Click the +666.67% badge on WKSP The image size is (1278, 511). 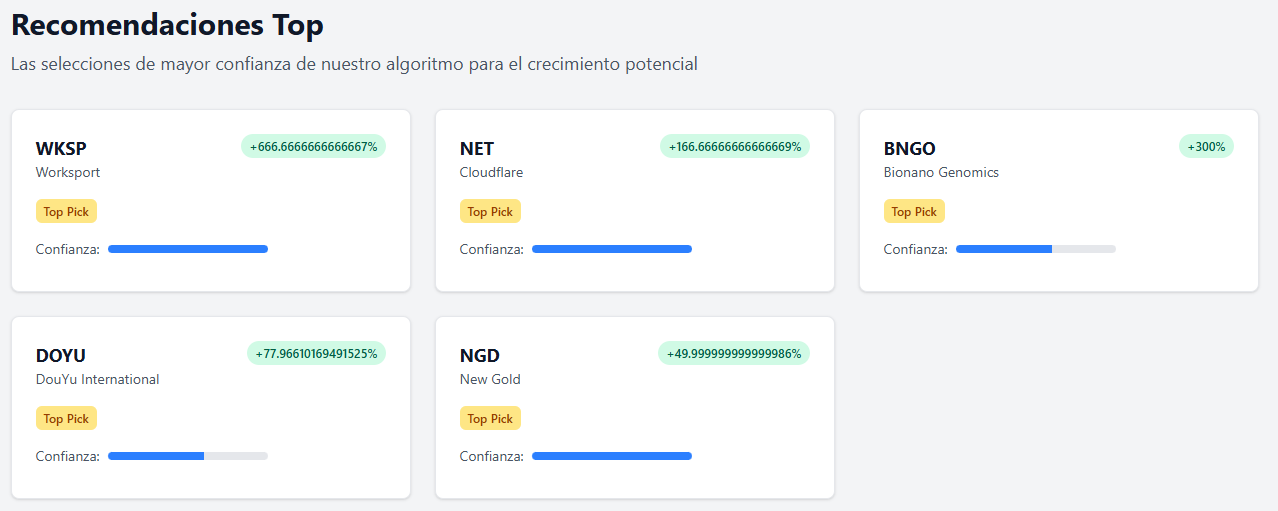313,146
